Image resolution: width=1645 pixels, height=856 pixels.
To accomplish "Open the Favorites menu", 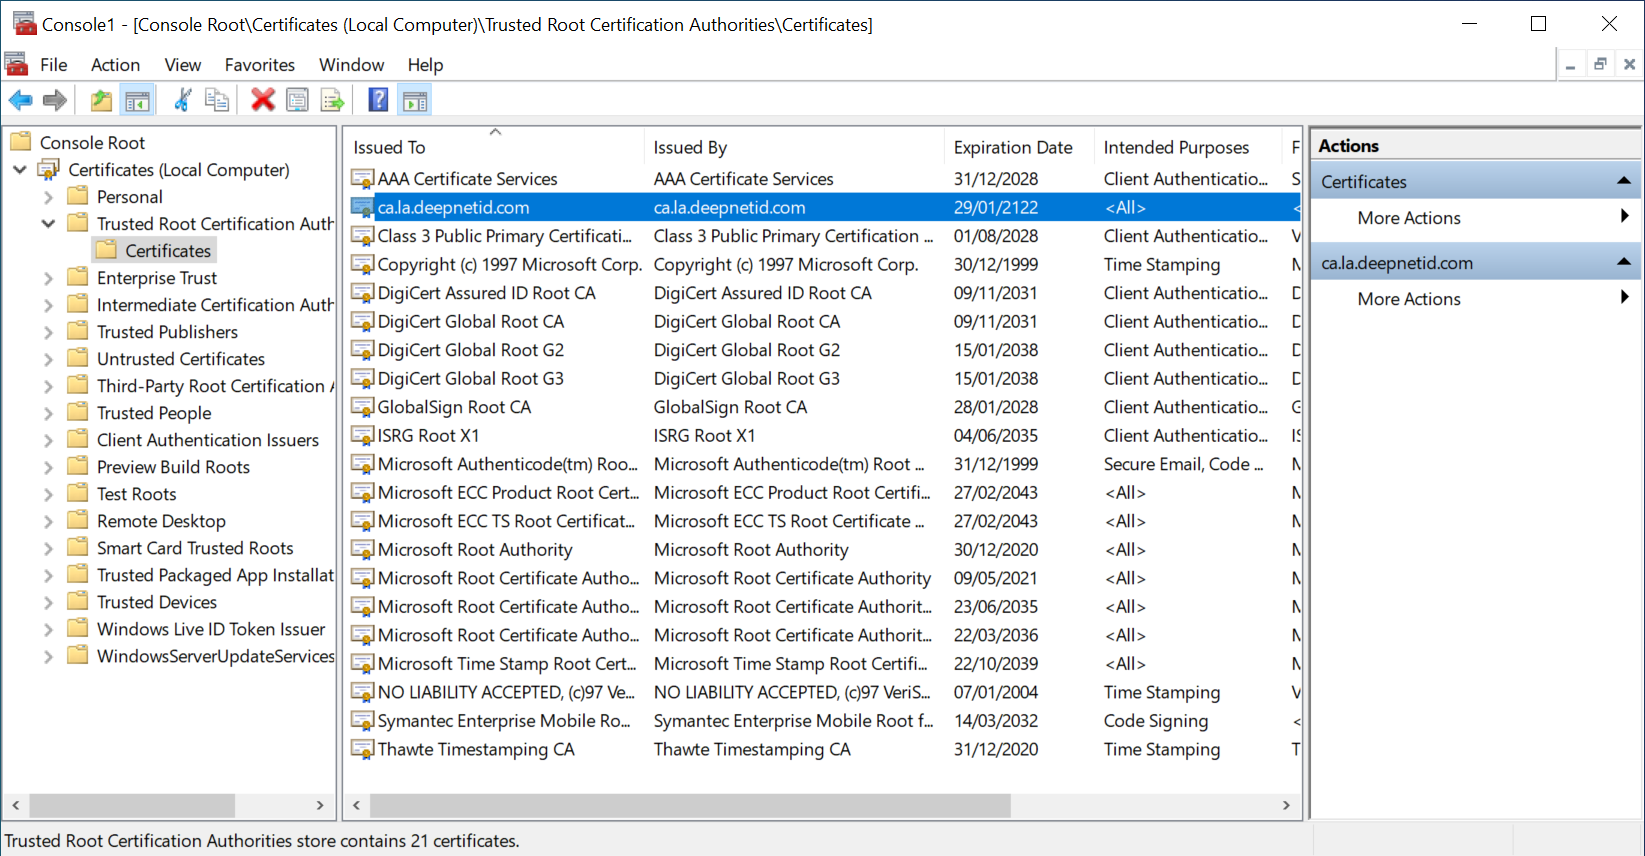I will tap(259, 65).
